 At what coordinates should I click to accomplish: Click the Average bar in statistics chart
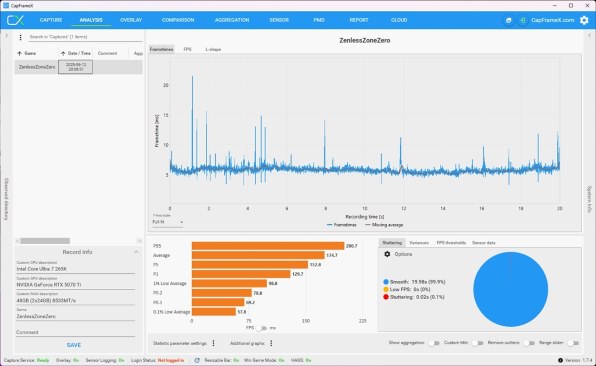[258, 255]
